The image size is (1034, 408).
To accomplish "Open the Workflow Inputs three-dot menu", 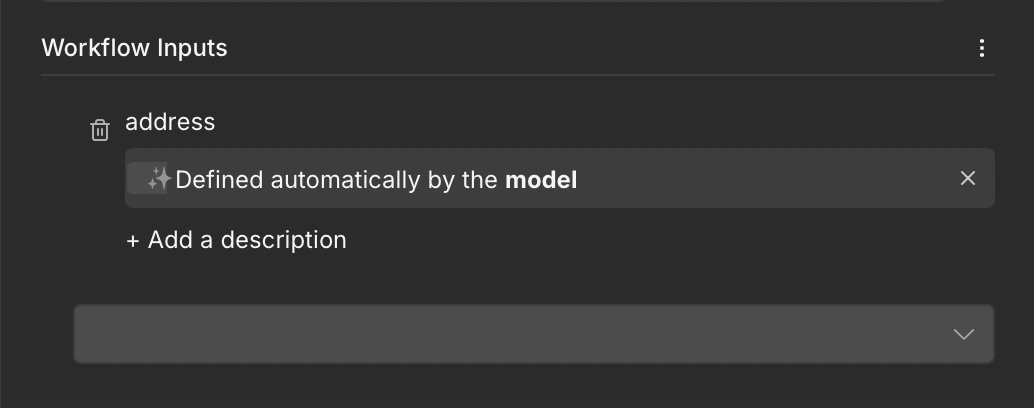I will tap(982, 48).
